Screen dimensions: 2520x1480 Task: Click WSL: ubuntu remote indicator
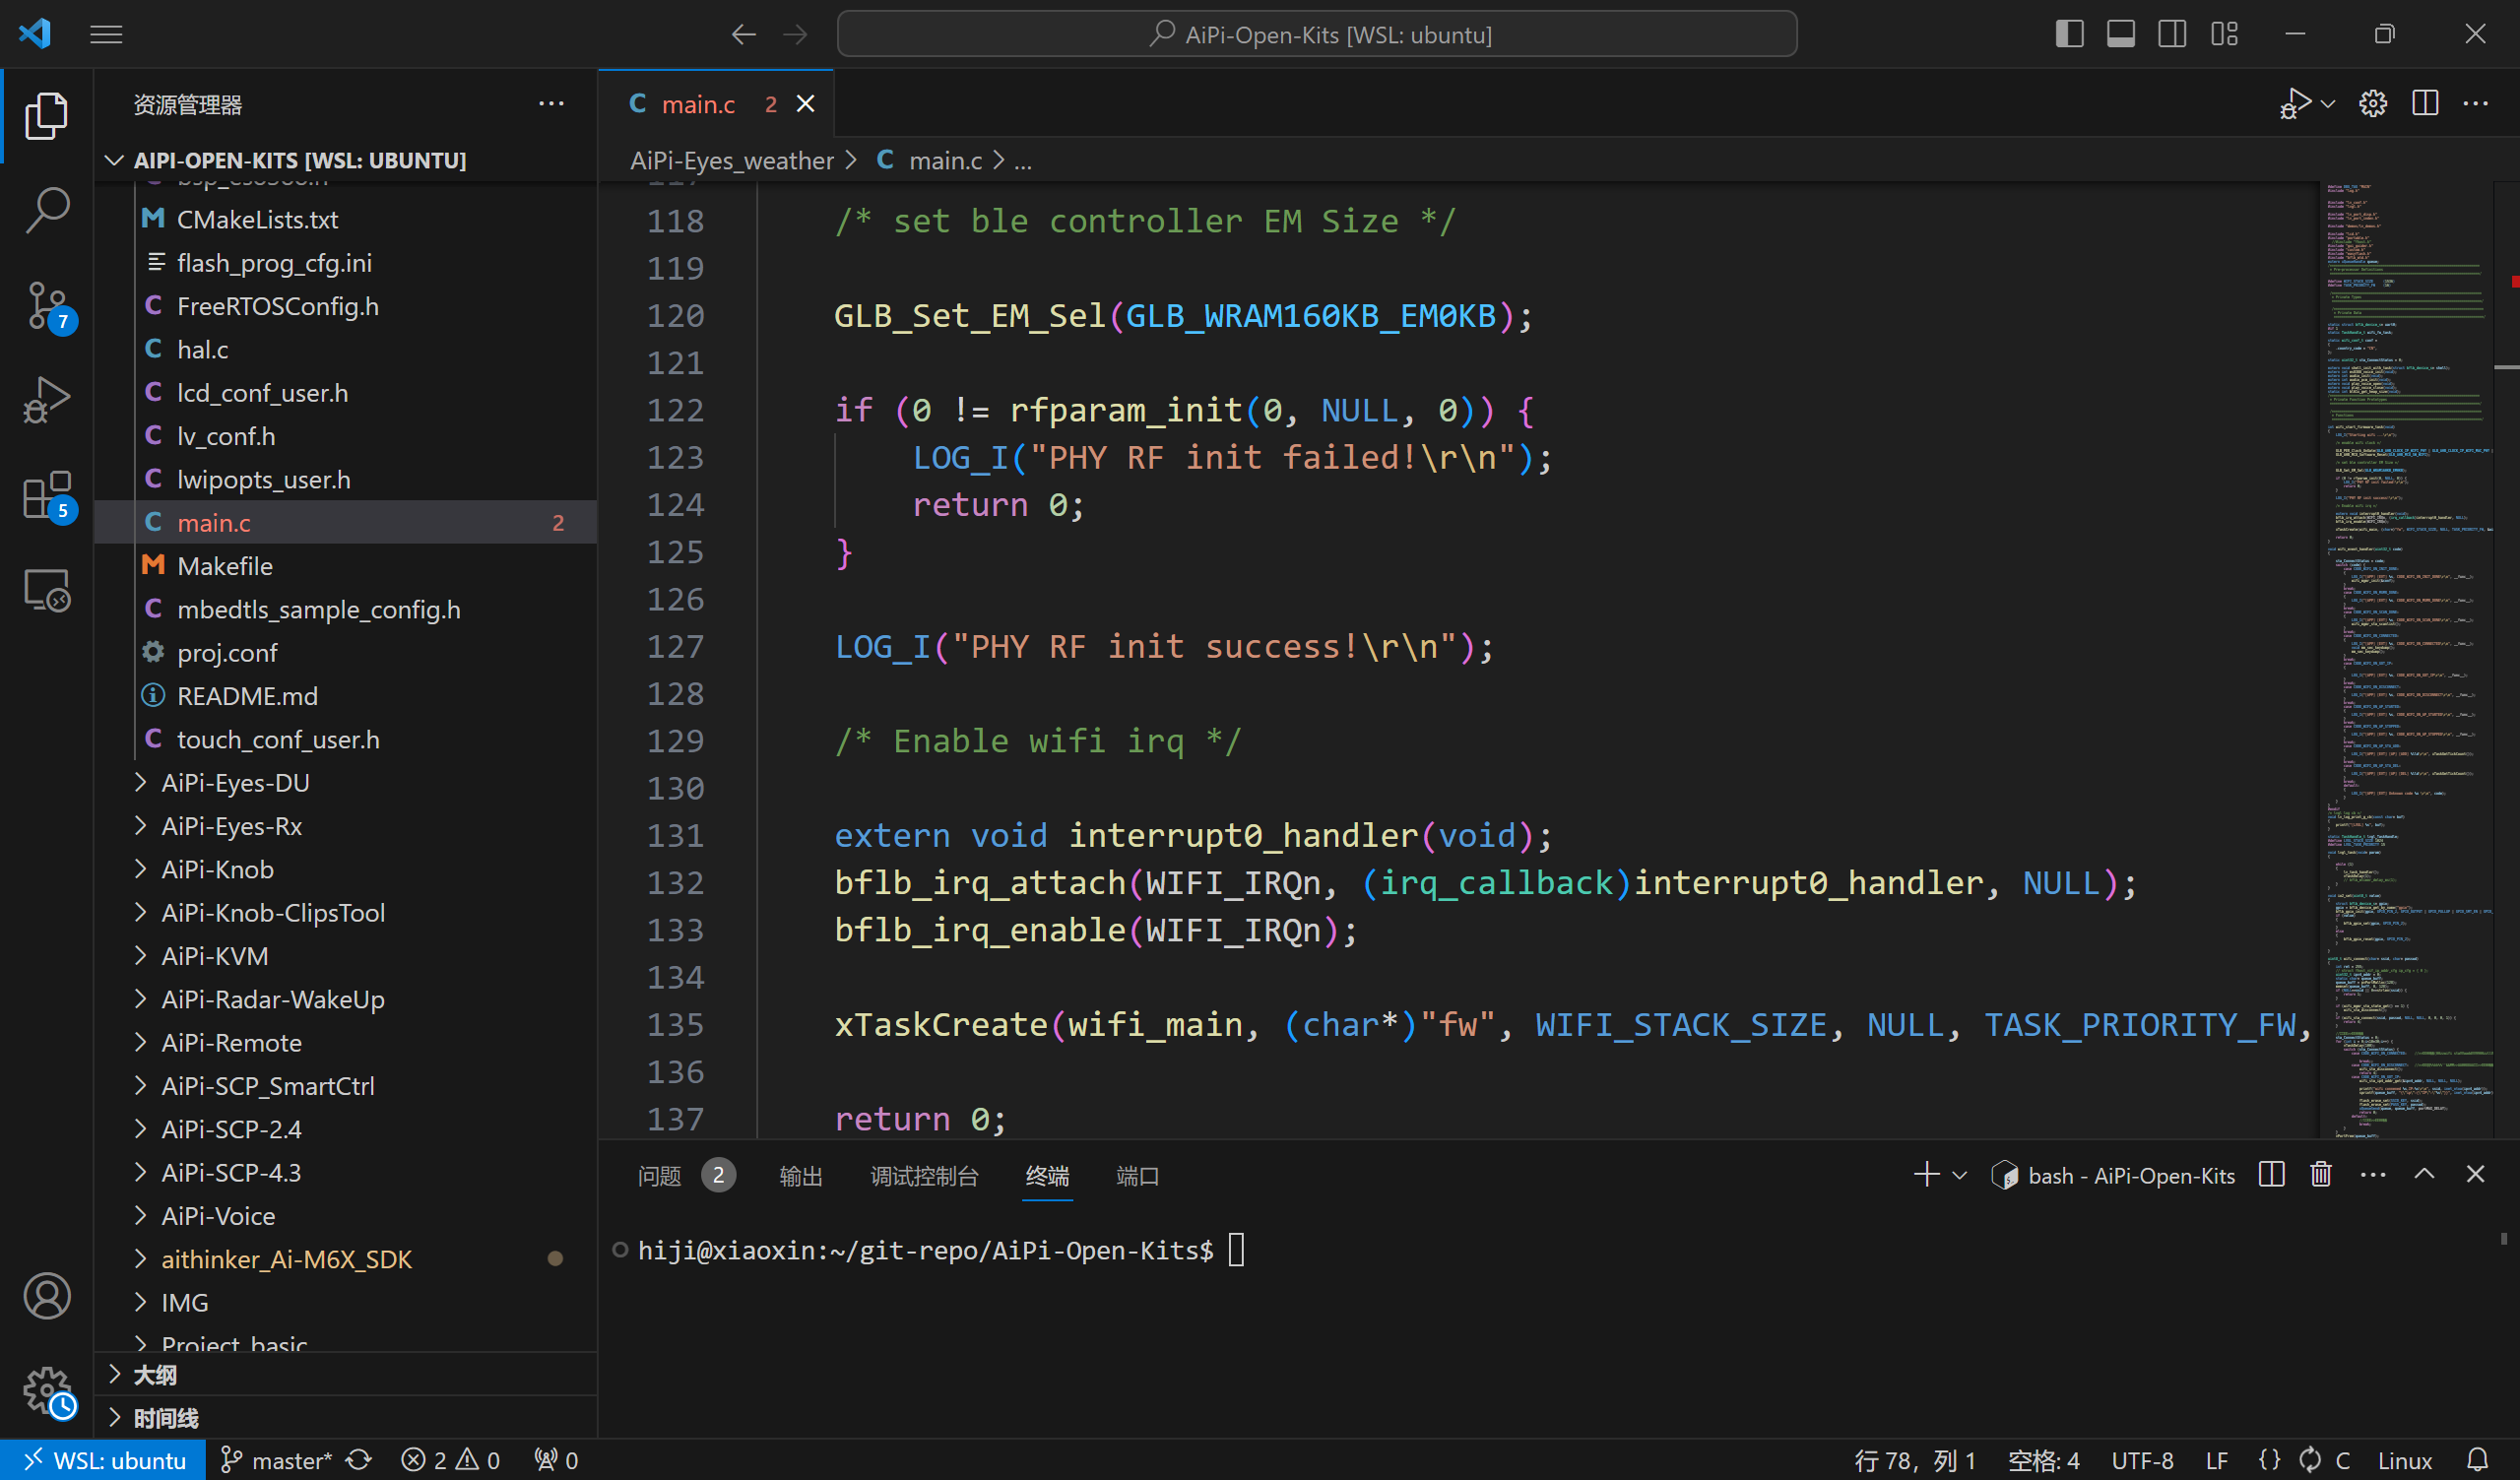pyautogui.click(x=103, y=1460)
